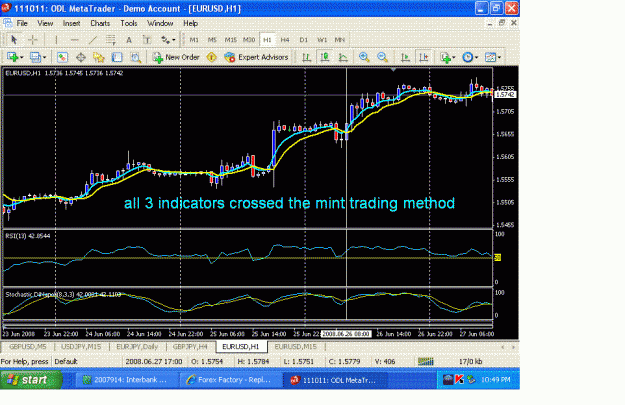Viewport: 625px width, 405px height.
Task: Click the Profiles icon
Action: point(35,57)
